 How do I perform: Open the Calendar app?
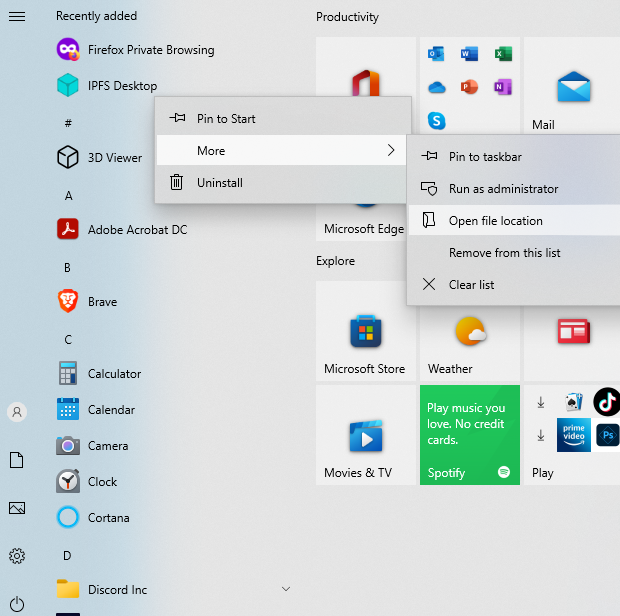tap(96, 409)
